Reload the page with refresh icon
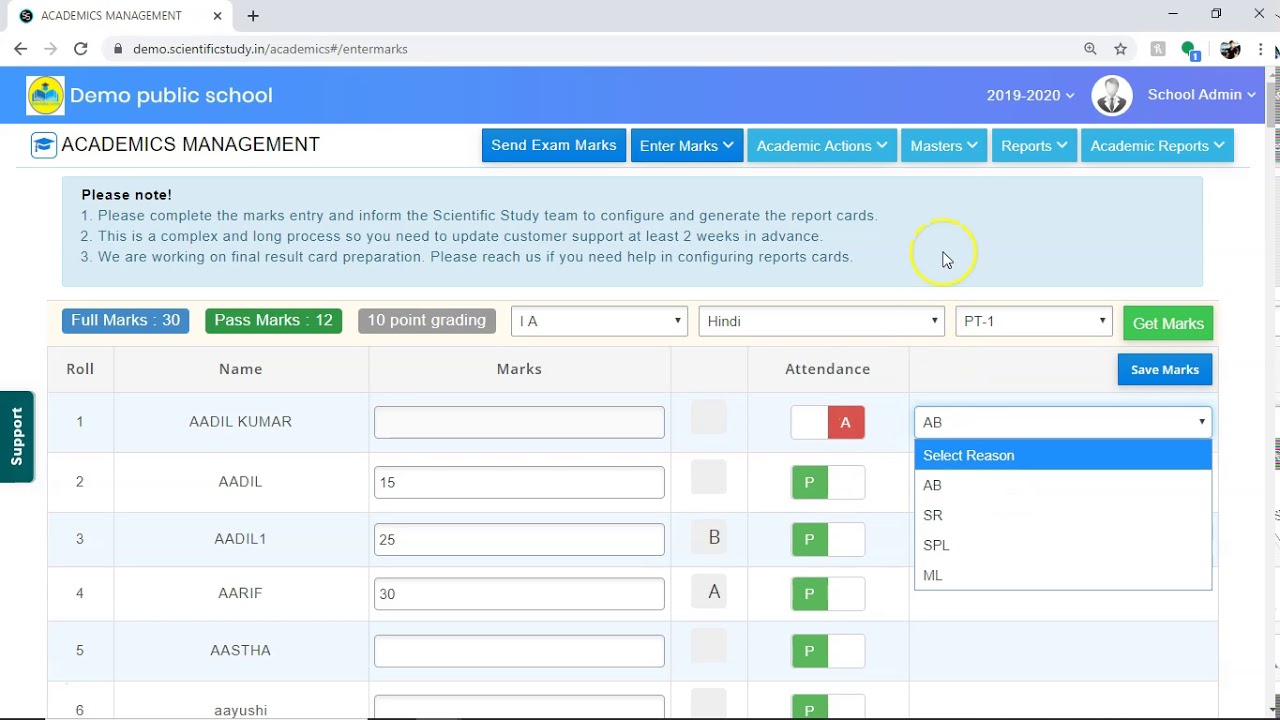Viewport: 1280px width, 720px height. [x=81, y=48]
